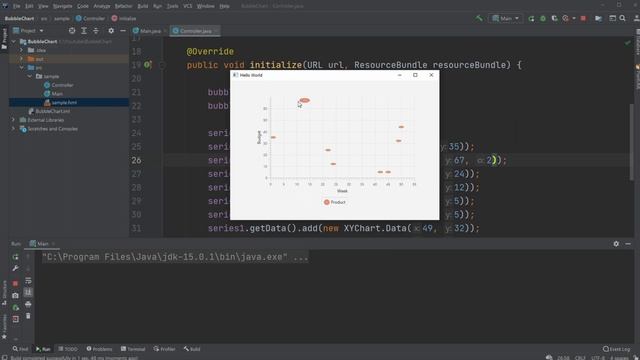The width and height of the screenshot is (640, 360).
Task: Click Expand All icon in Project panel
Action: [x=84, y=31]
